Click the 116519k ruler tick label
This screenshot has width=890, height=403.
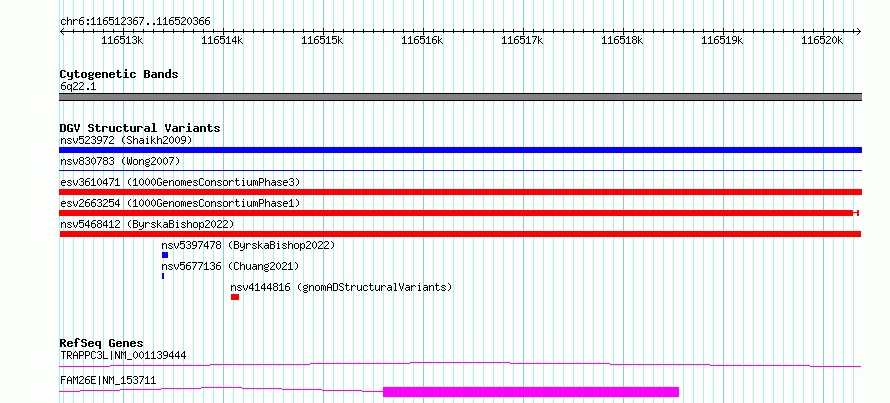[x=723, y=40]
